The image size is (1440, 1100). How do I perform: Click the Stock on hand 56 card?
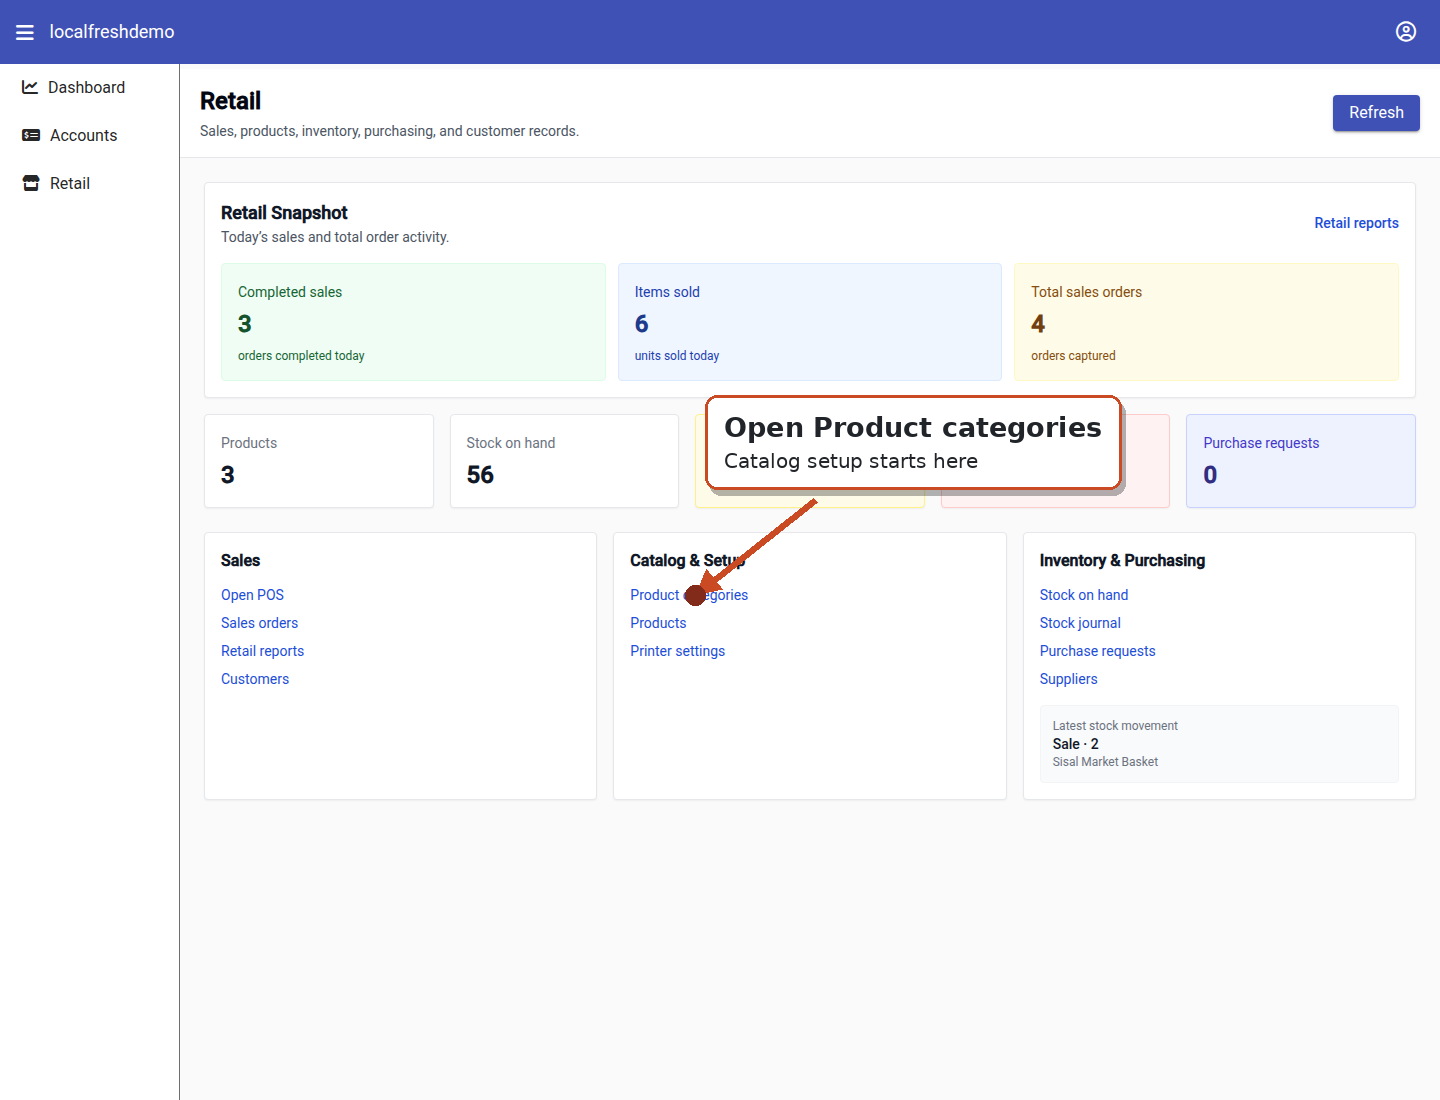564,461
